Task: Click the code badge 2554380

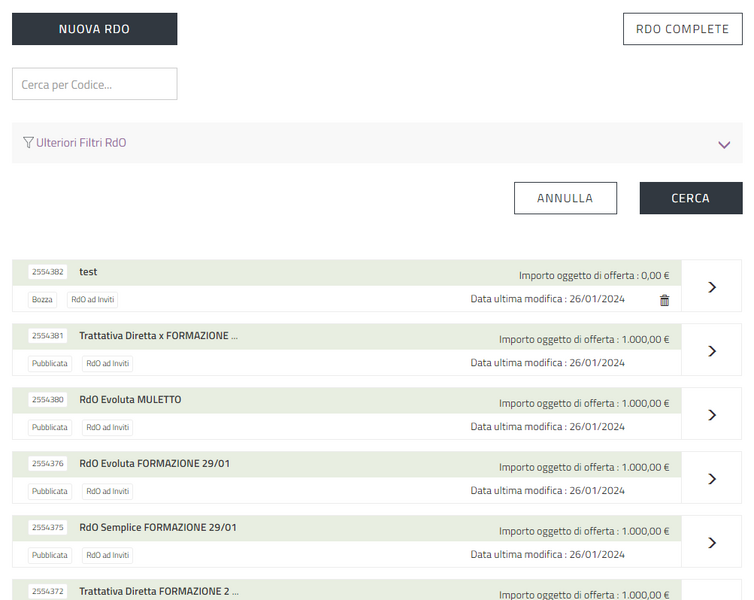Action: click(48, 400)
